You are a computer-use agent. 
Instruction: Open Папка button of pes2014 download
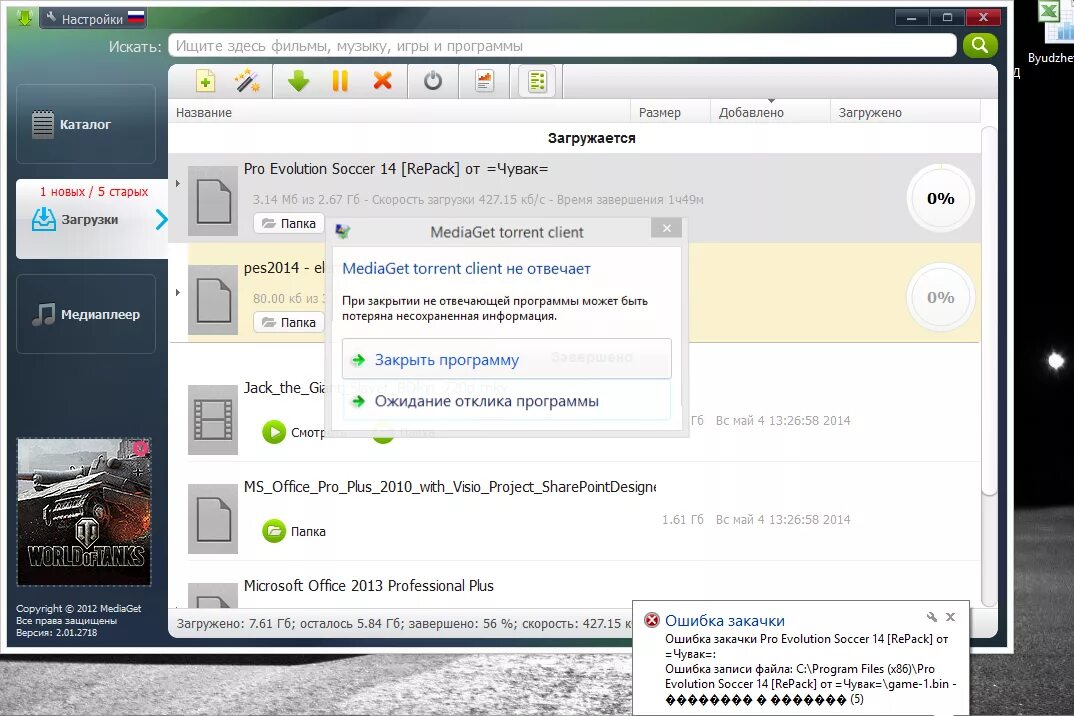click(288, 322)
